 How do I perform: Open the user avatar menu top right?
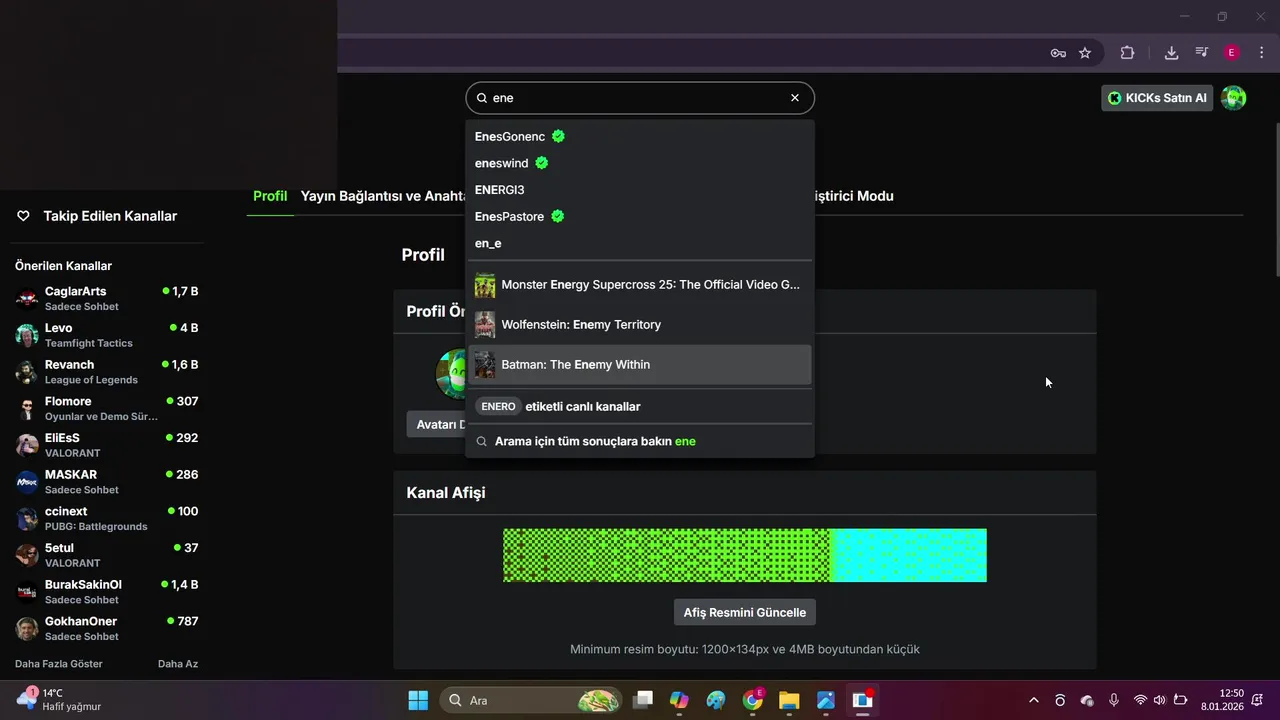click(1234, 98)
